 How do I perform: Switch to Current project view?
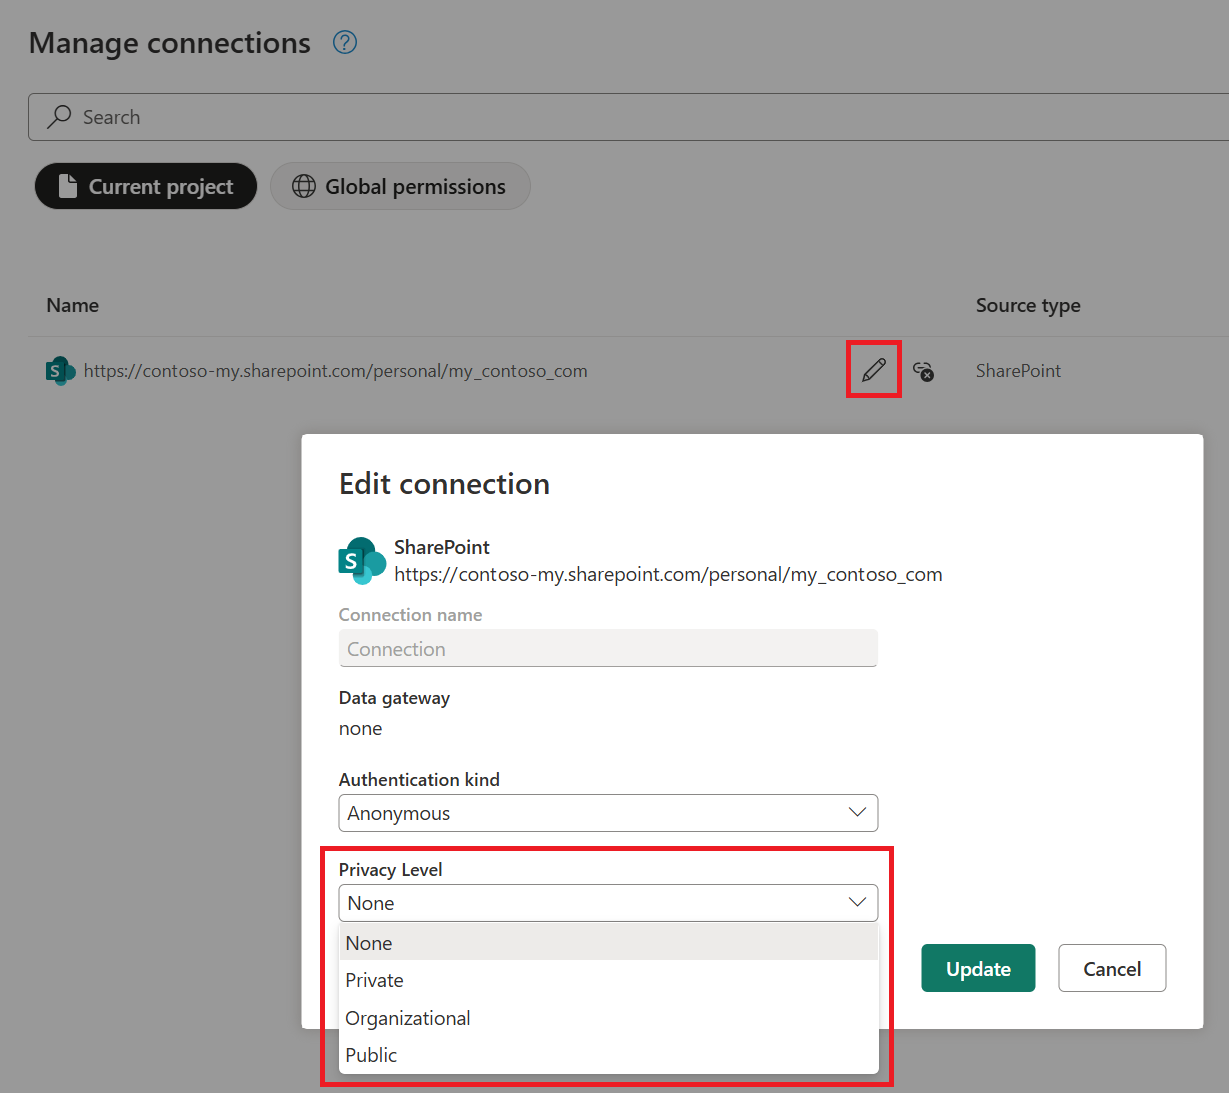click(145, 186)
